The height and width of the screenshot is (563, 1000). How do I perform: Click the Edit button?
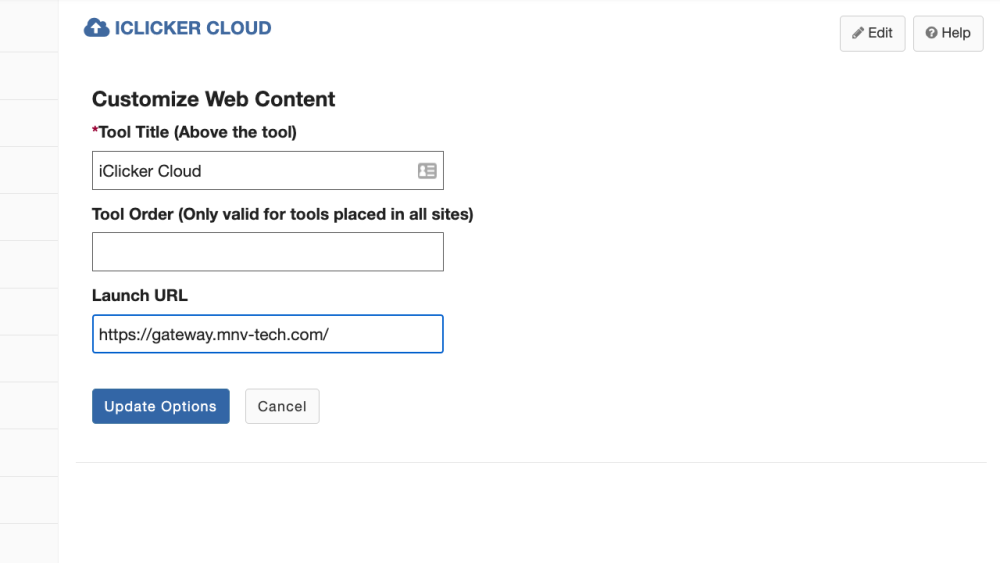[872, 33]
